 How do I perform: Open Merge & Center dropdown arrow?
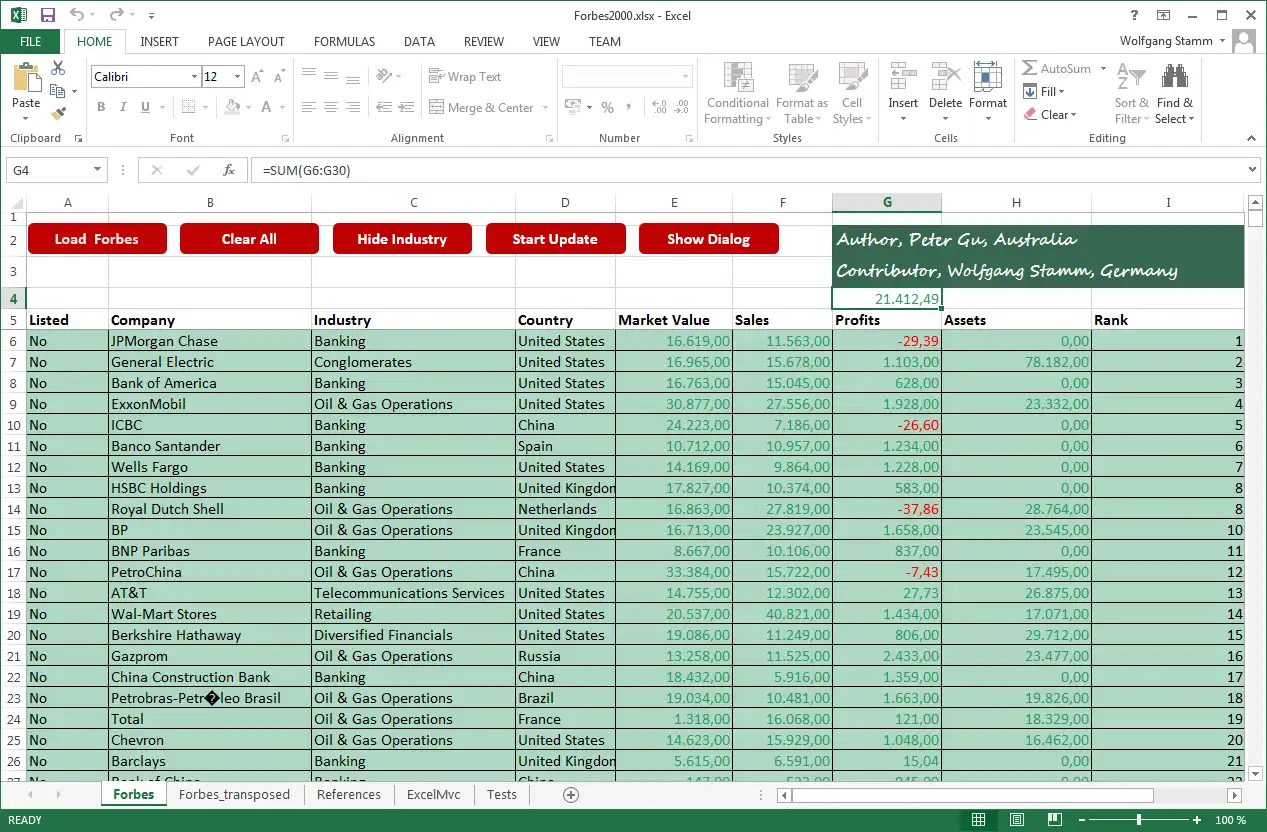tap(546, 107)
